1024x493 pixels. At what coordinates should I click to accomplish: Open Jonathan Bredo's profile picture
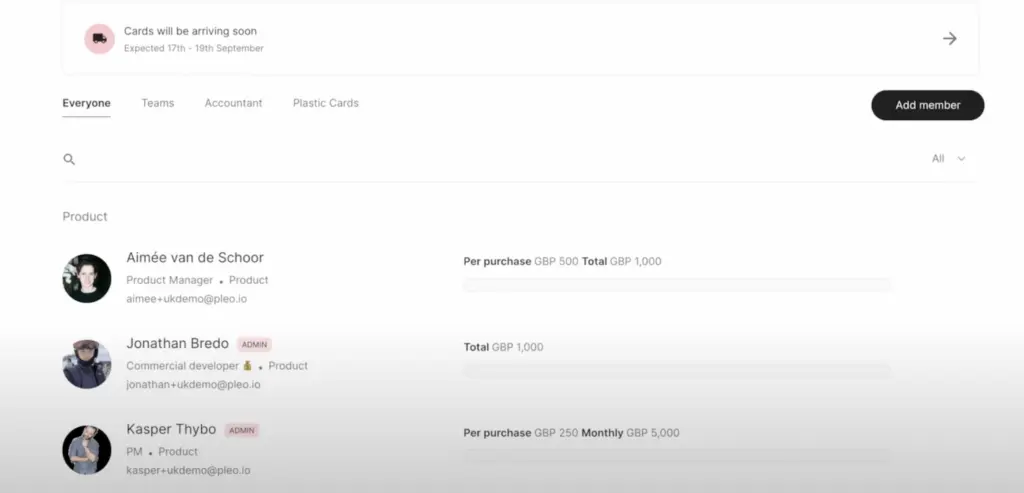pyautogui.click(x=87, y=364)
